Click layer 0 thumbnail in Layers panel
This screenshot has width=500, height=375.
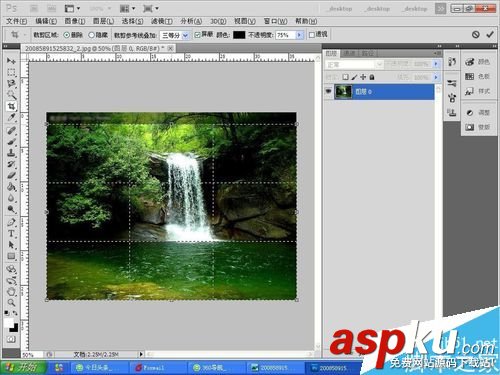point(343,92)
